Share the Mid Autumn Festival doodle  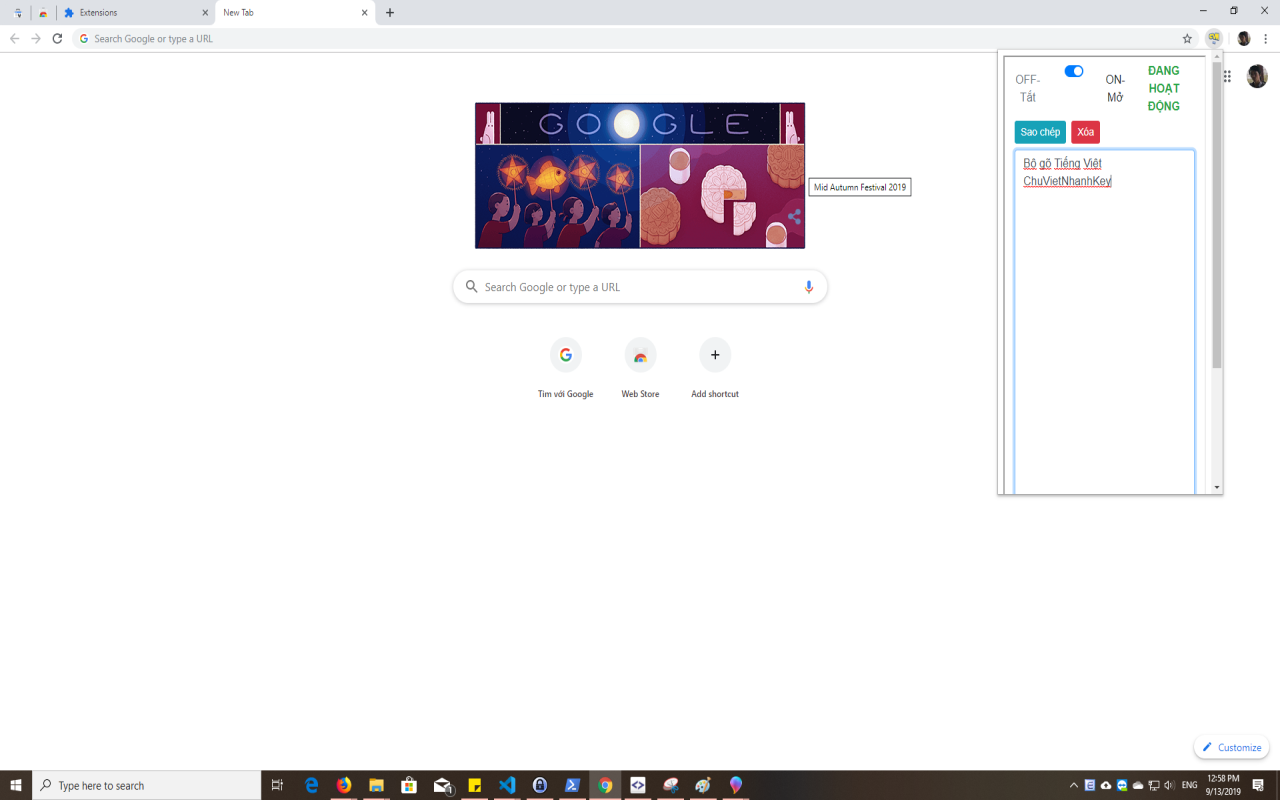point(794,216)
